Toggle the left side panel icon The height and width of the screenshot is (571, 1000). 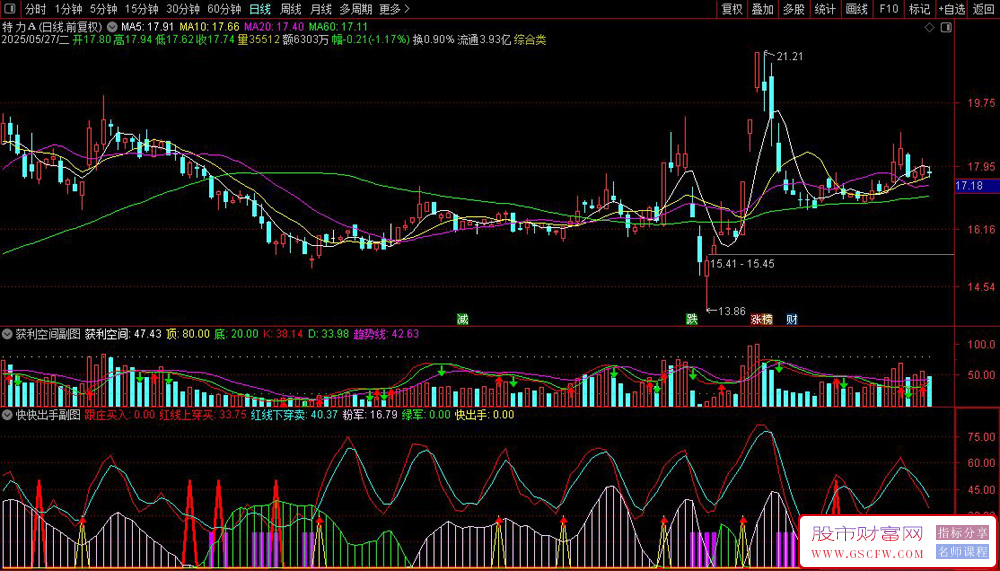tap(10, 10)
